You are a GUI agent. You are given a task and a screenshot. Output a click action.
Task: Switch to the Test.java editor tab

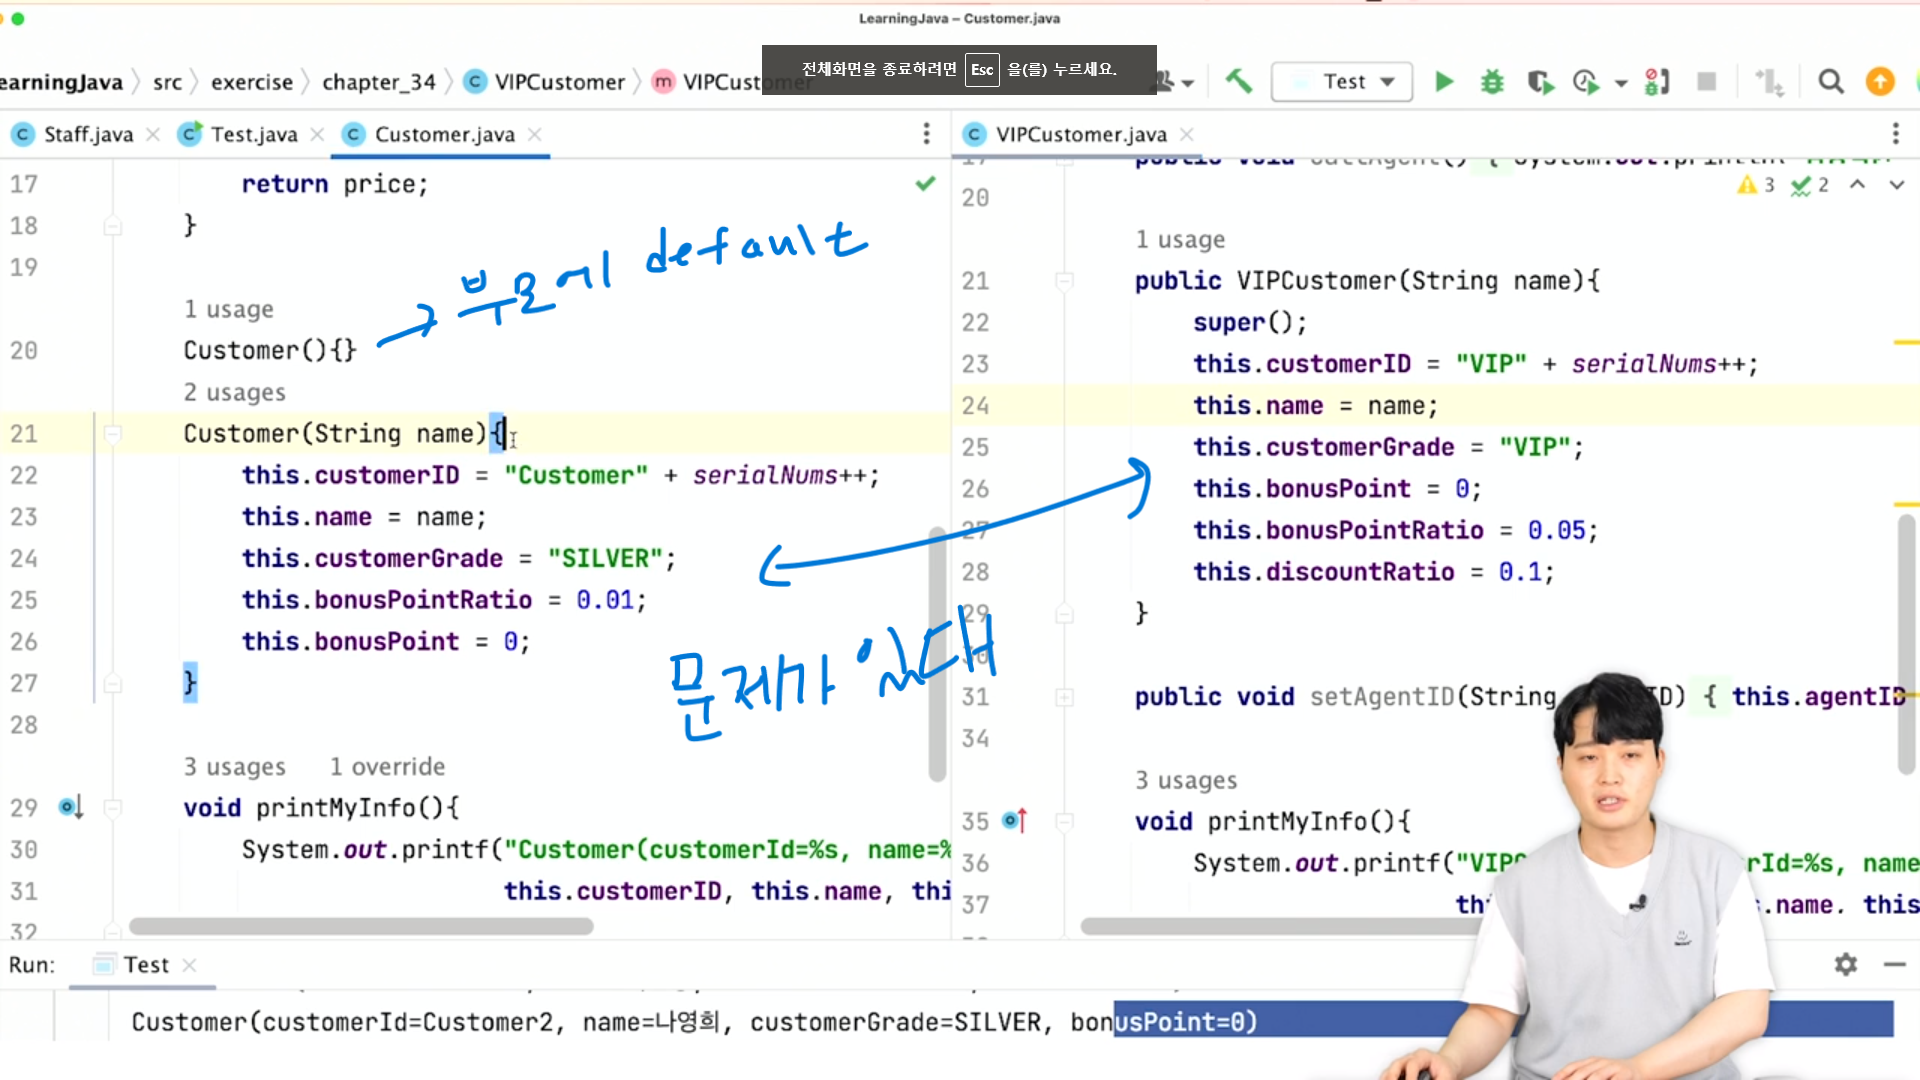tap(253, 134)
